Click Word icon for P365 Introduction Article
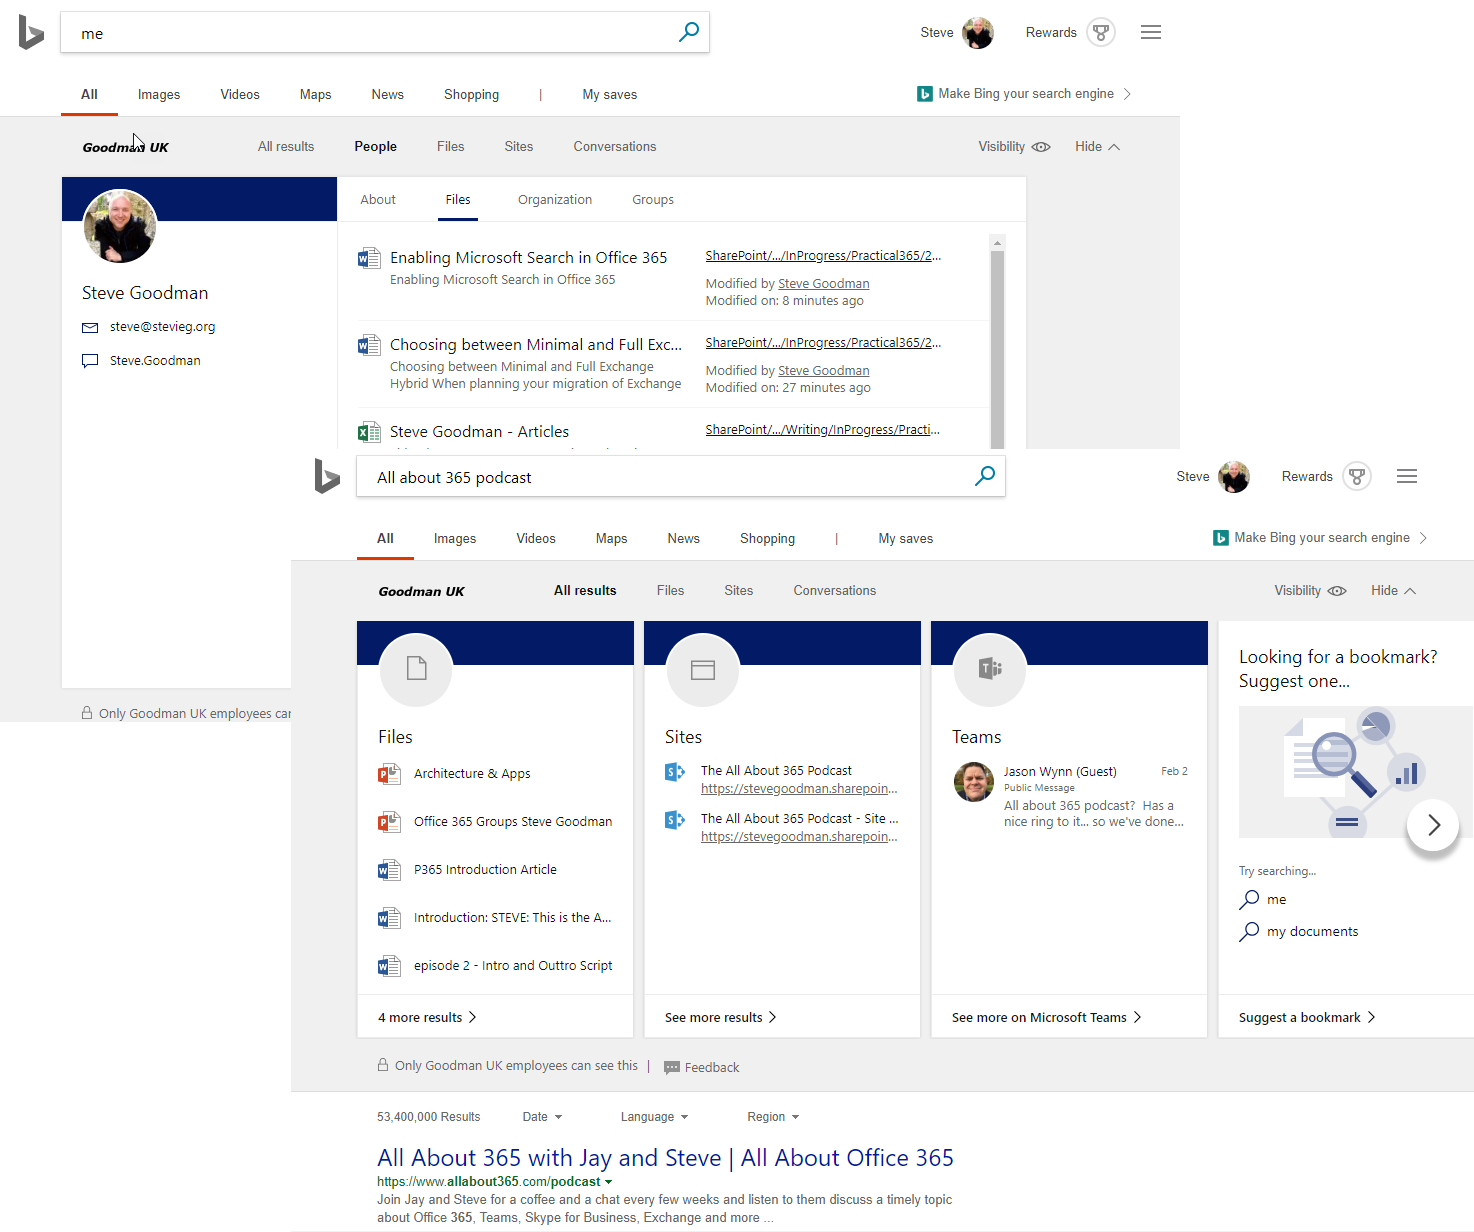1474x1232 pixels. point(389,870)
